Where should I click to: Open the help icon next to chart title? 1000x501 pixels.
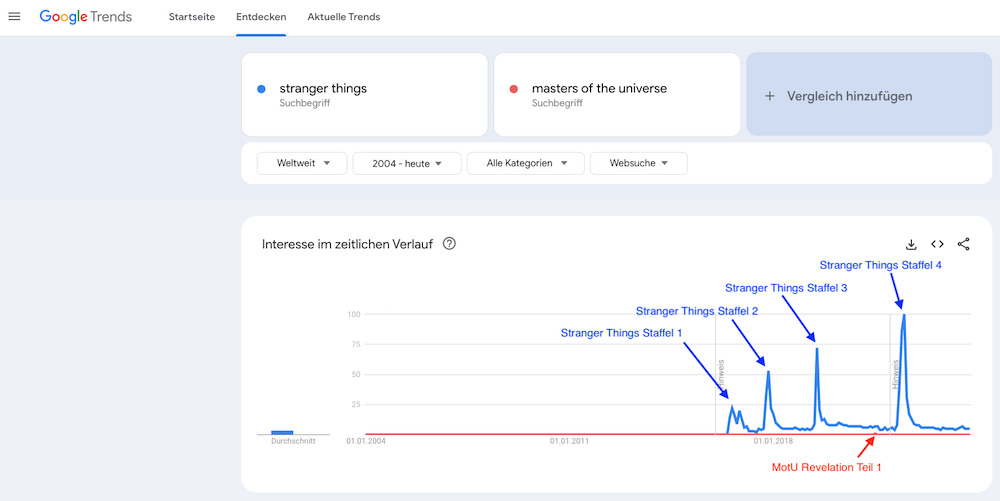[449, 243]
